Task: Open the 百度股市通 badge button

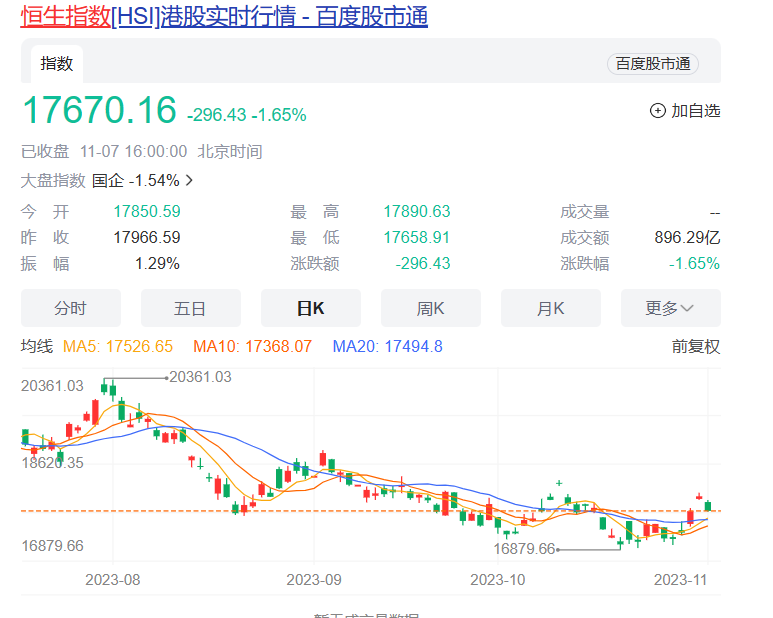Action: [x=653, y=64]
